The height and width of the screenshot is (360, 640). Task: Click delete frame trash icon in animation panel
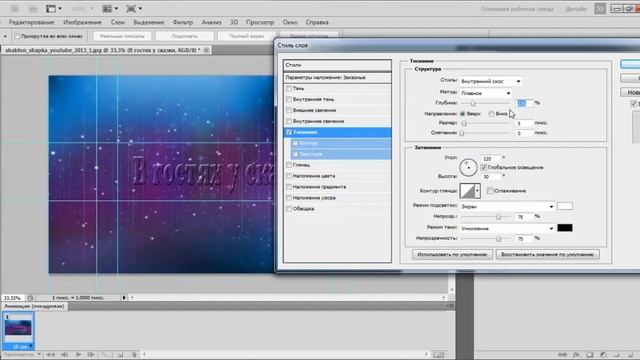click(x=134, y=355)
